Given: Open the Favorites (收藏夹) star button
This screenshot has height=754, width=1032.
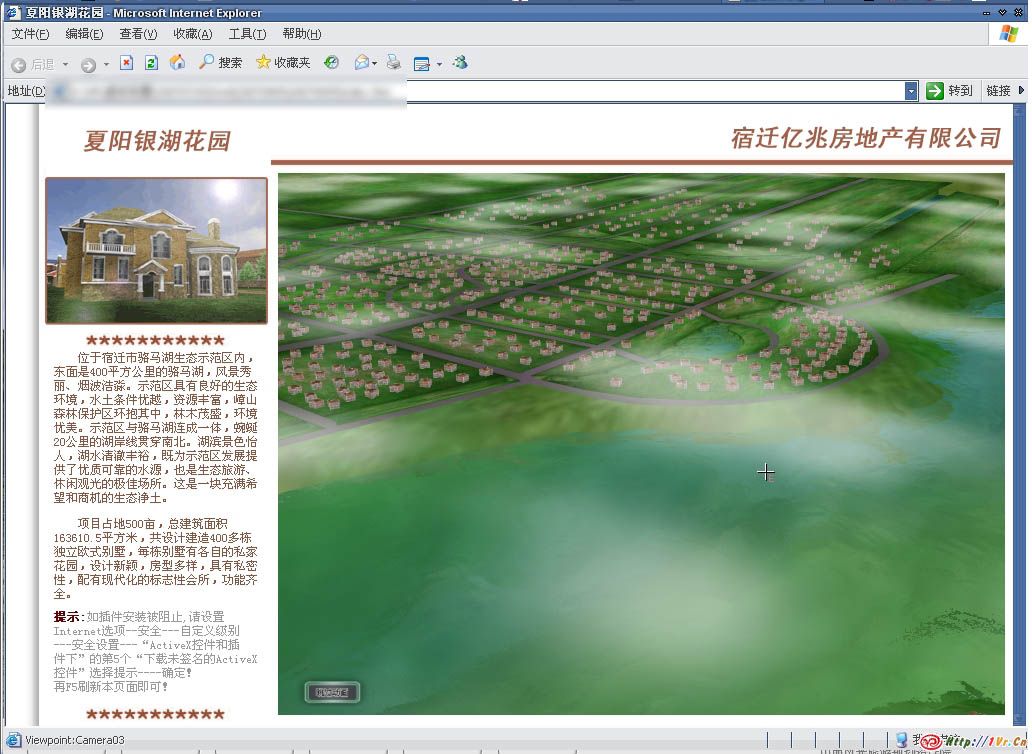Looking at the screenshot, I should [x=283, y=63].
